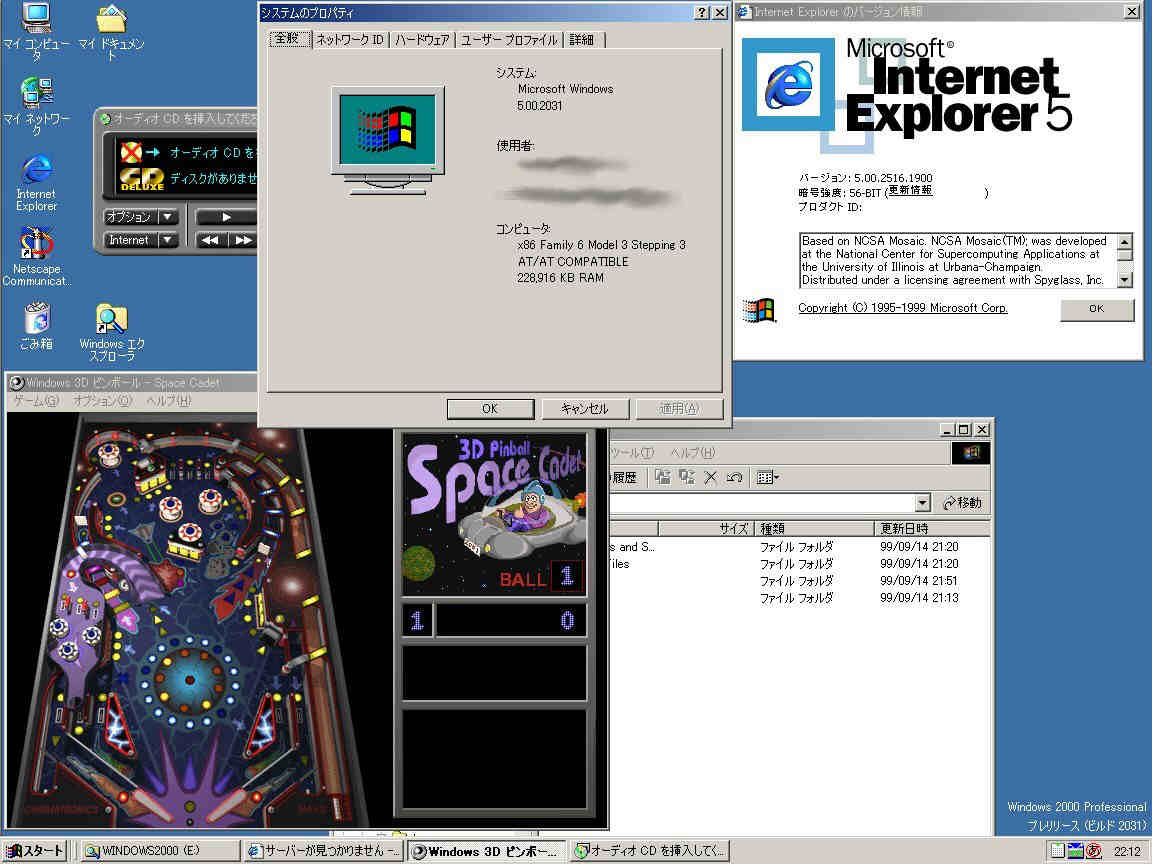This screenshot has width=1152, height=864.
Task: Click the help question mark in System Properties
Action: tap(702, 12)
